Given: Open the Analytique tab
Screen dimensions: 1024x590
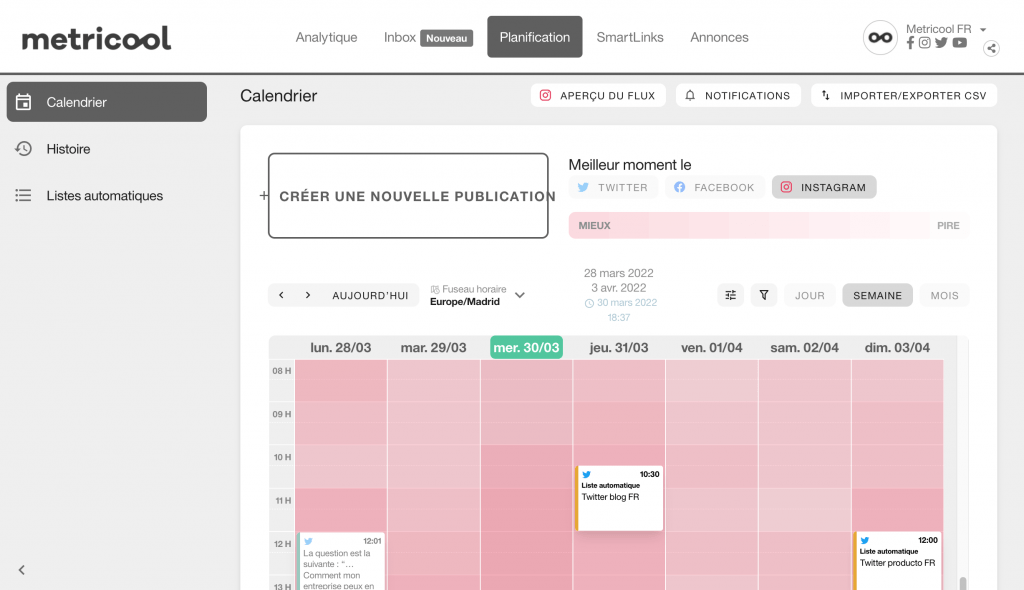Looking at the screenshot, I should point(326,37).
